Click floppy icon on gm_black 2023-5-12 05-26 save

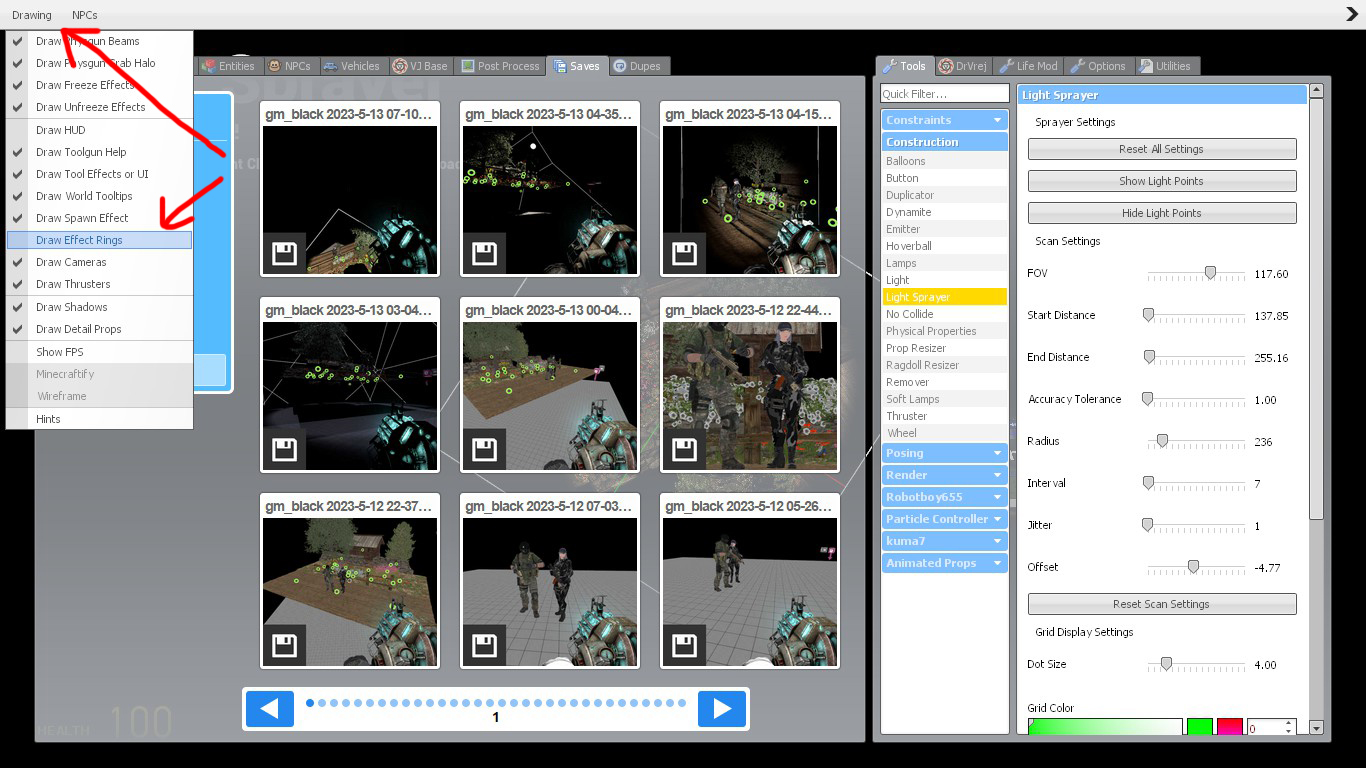point(685,644)
